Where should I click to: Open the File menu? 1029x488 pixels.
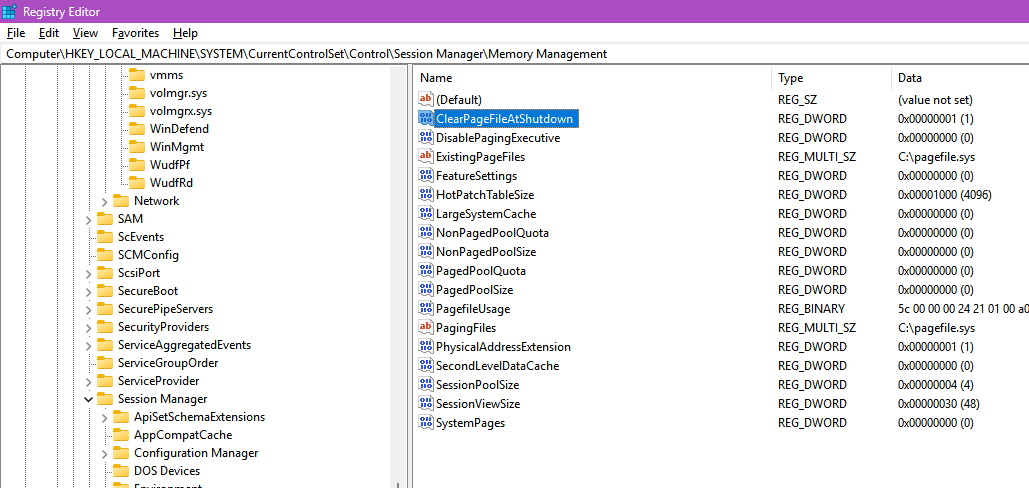pos(16,33)
